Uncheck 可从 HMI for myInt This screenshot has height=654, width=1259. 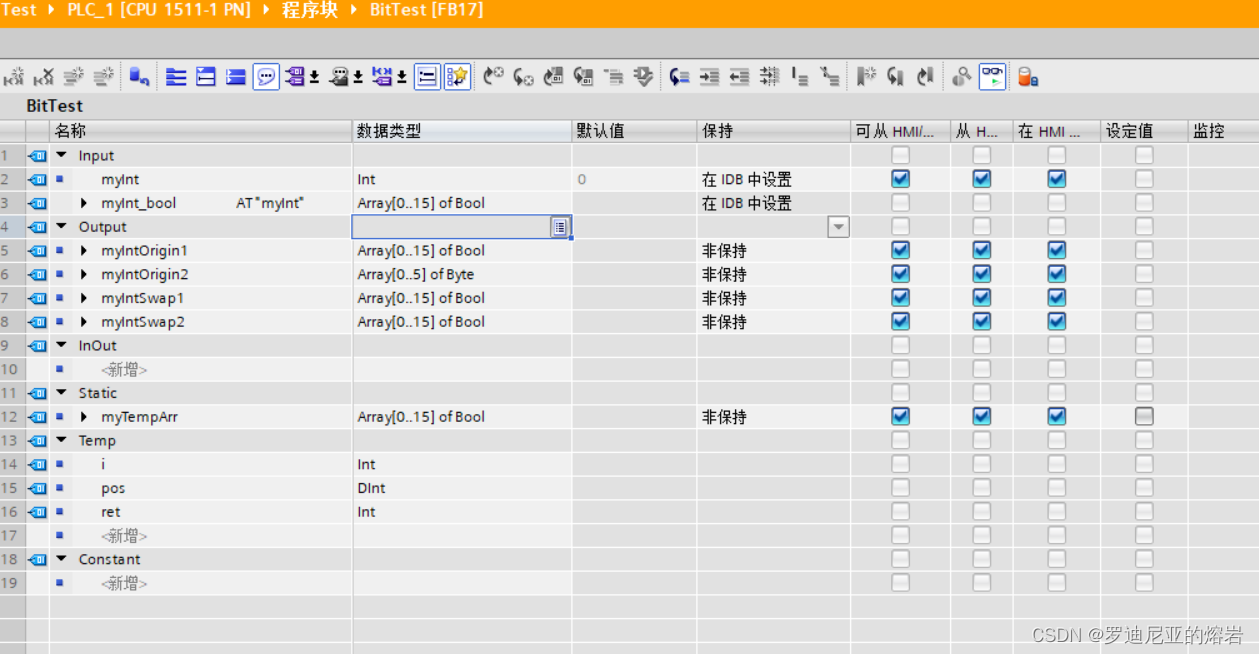899,178
